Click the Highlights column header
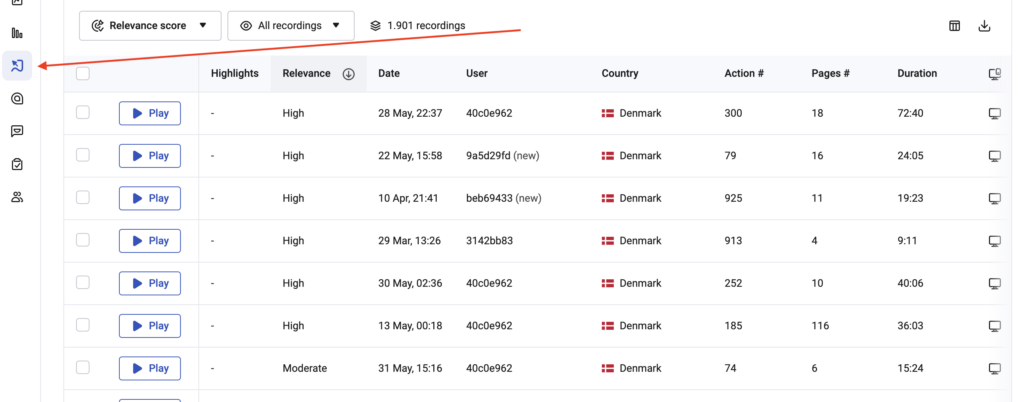Viewport: 1024px width, 402px height. click(x=234, y=74)
